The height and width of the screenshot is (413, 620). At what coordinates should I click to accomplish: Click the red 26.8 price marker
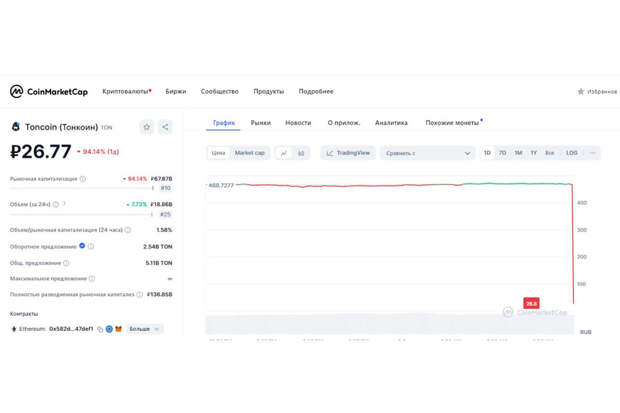(x=531, y=303)
